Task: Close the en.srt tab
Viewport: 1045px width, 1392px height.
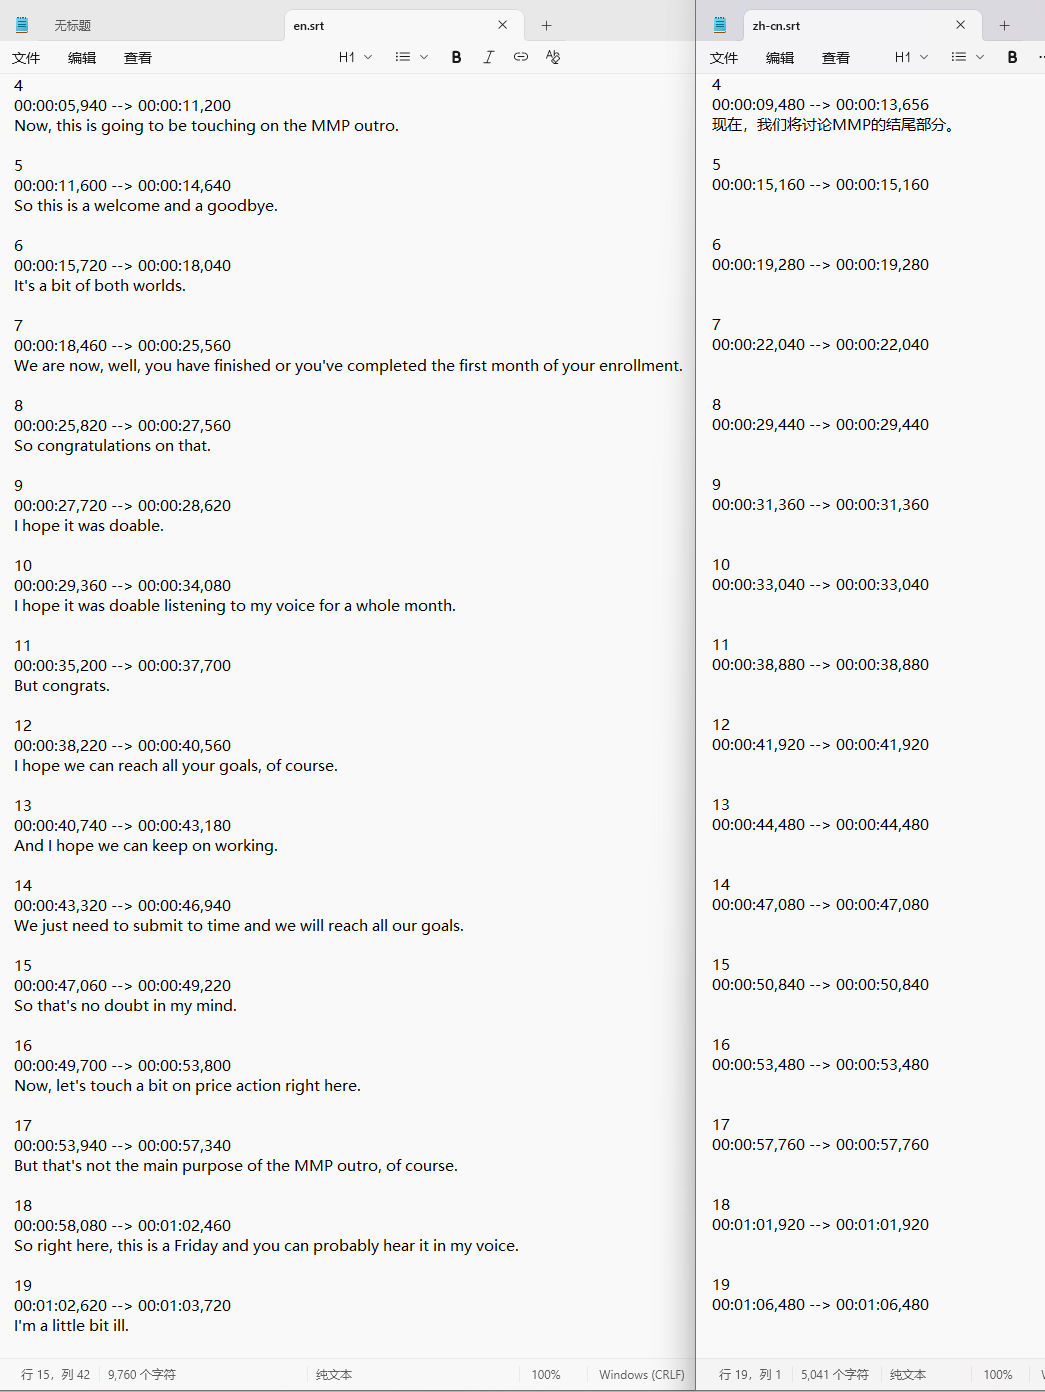Action: click(503, 25)
